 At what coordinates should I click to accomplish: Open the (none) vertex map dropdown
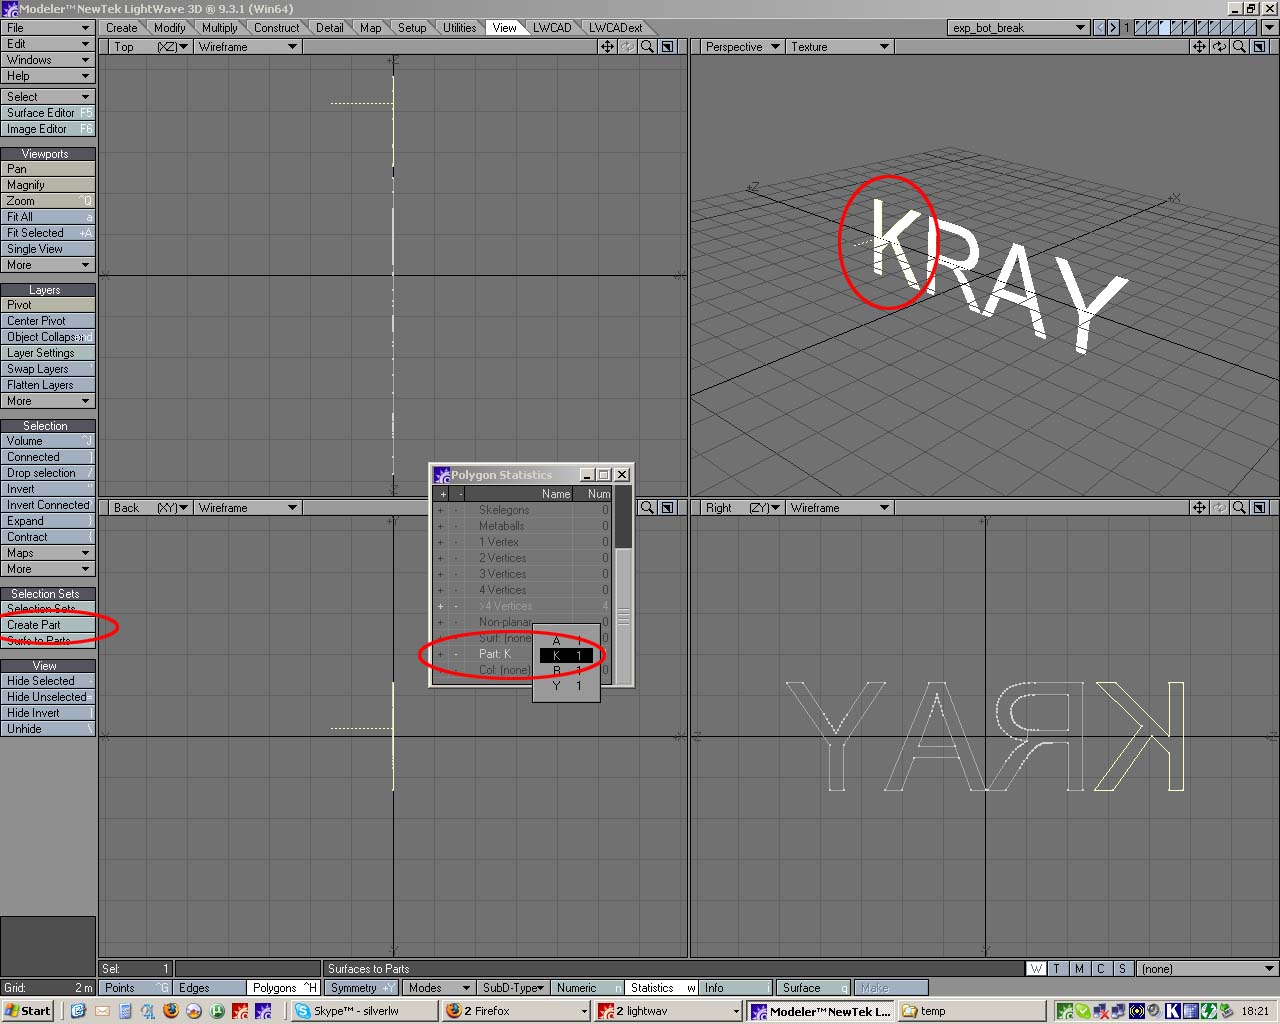pos(1208,969)
